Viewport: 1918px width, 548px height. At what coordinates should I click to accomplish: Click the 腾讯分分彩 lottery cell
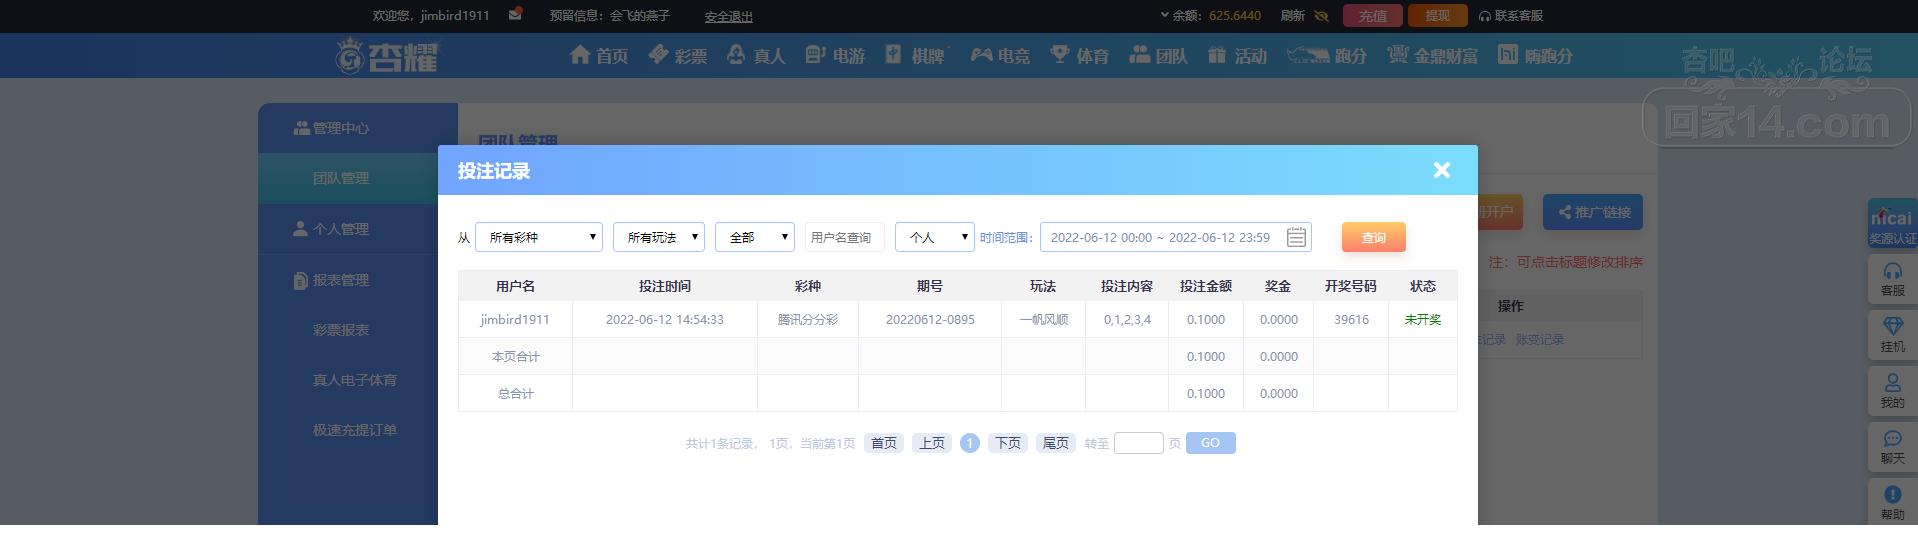pos(808,320)
